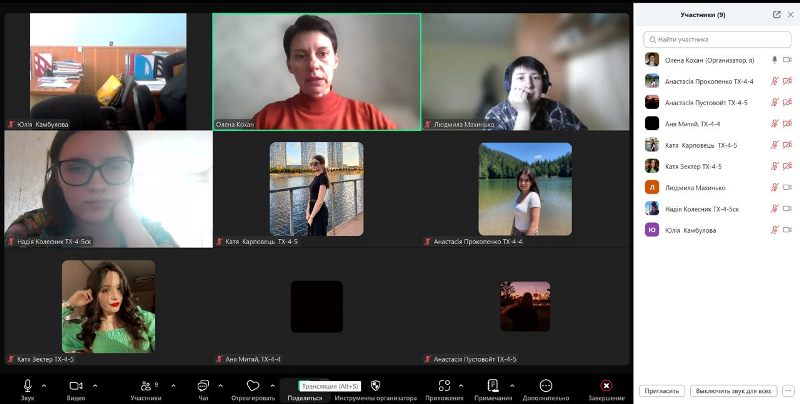Mute microphone with the Звук button
The width and height of the screenshot is (800, 404).
[x=28, y=390]
